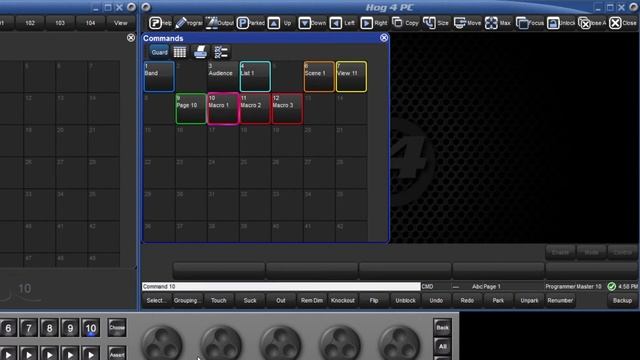Screen dimensions: 640x360
Task: Click Abc Page 1 status text
Action: click(x=486, y=287)
